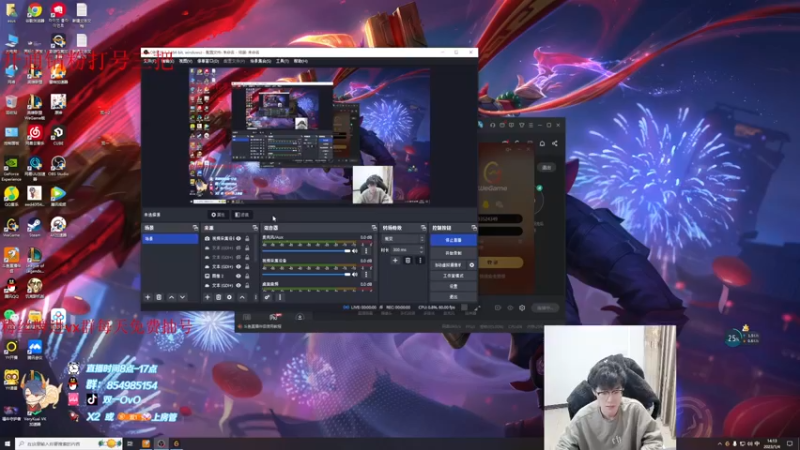Pop out audio mixer dock panel

click(x=374, y=228)
